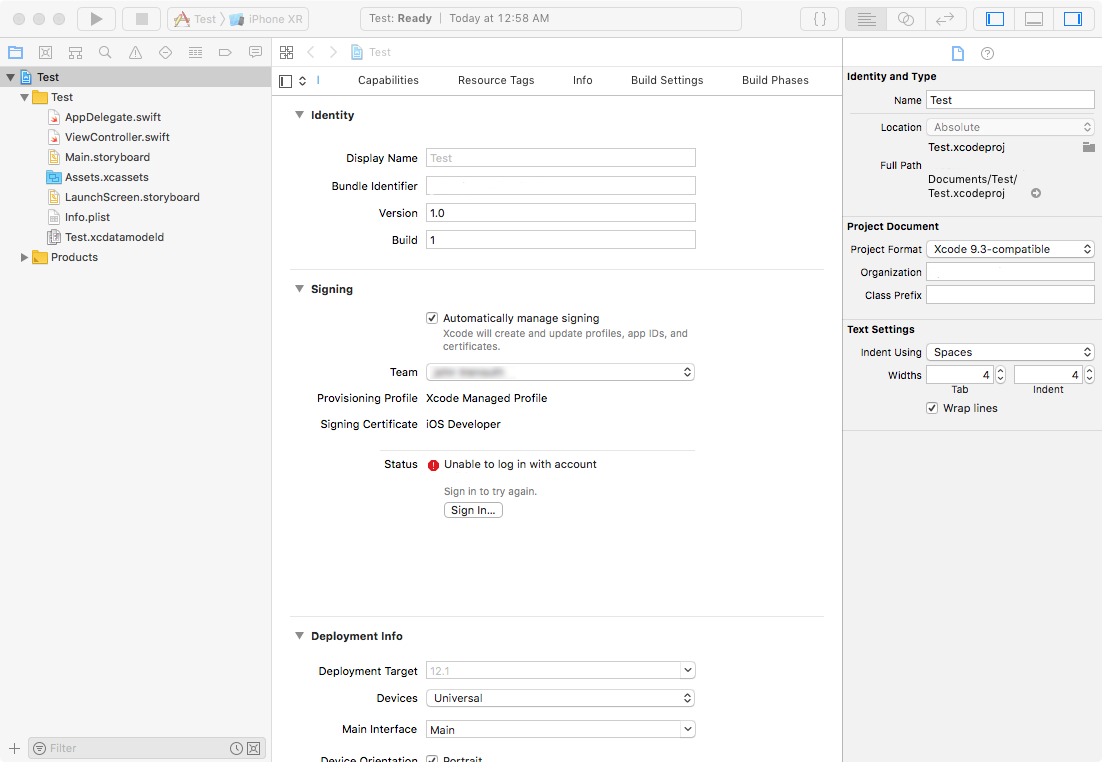Open the target selector stepper
Screen dimensions: 1102x762
302,81
